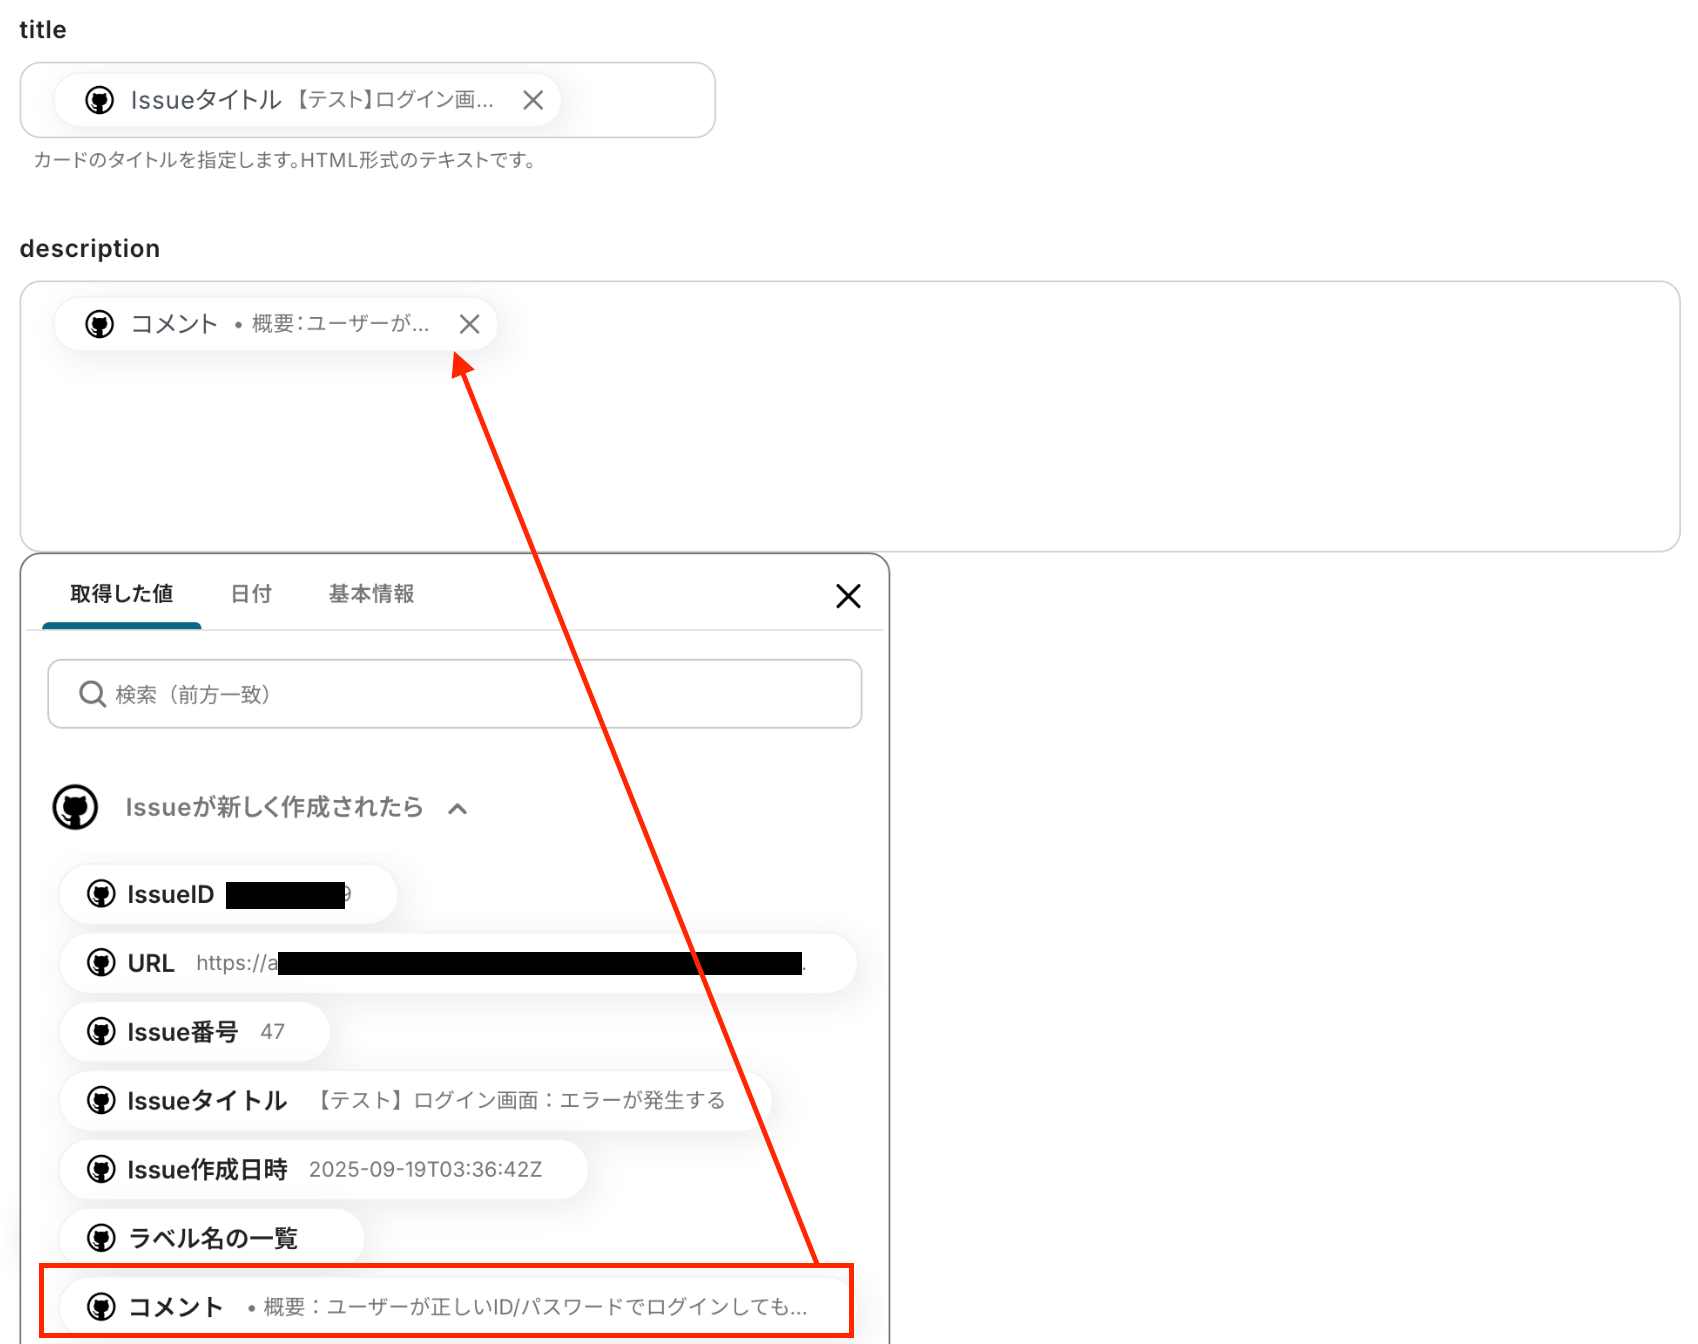Collapse the Issueが新しく作成されたら section chevron

[x=458, y=808]
